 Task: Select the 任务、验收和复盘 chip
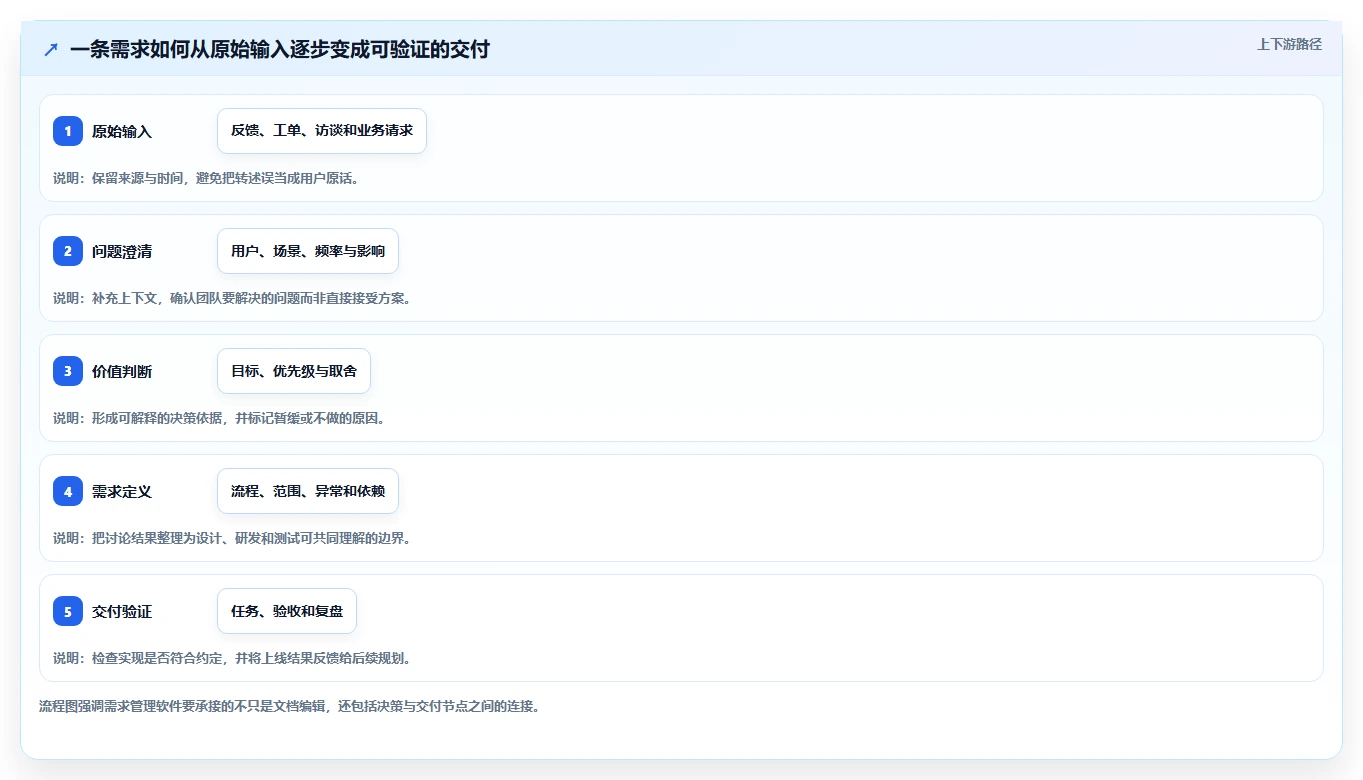287,611
